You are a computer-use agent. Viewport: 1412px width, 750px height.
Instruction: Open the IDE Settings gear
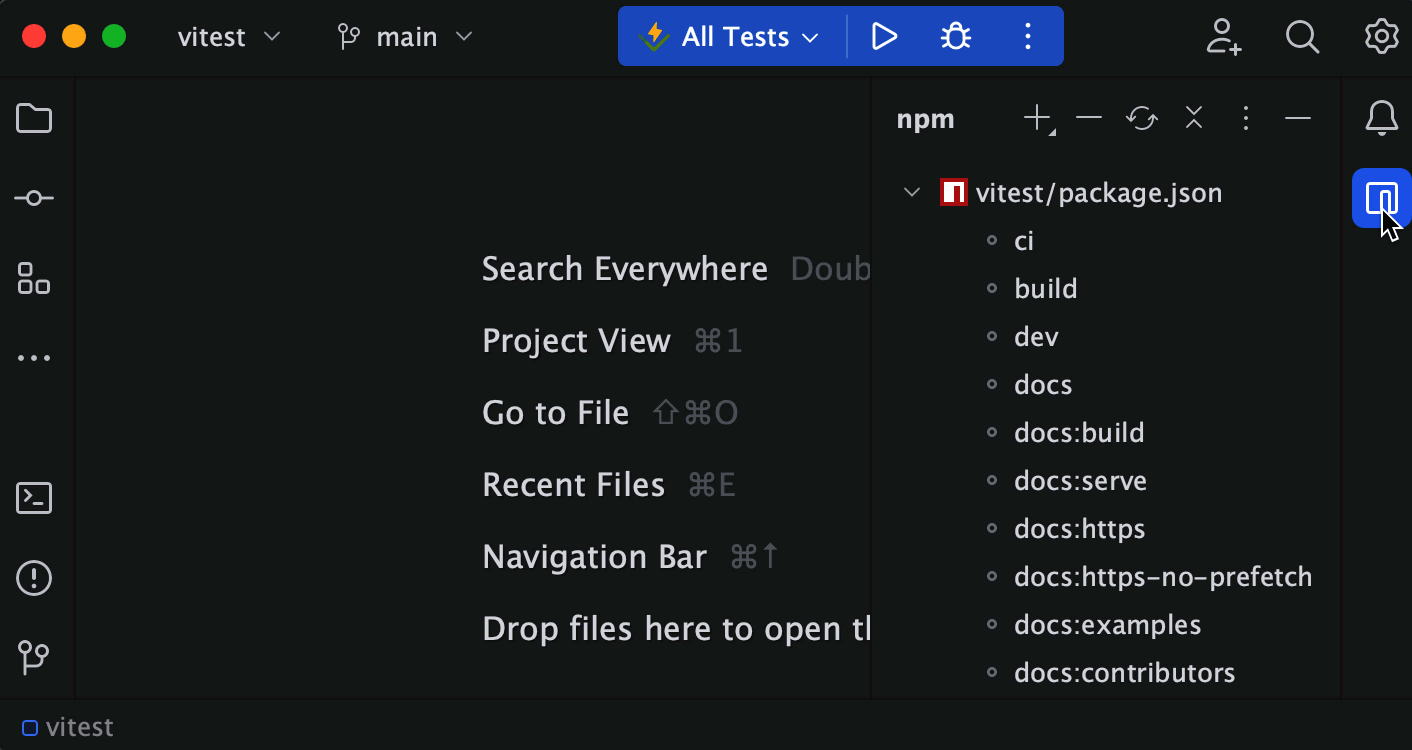coord(1381,36)
